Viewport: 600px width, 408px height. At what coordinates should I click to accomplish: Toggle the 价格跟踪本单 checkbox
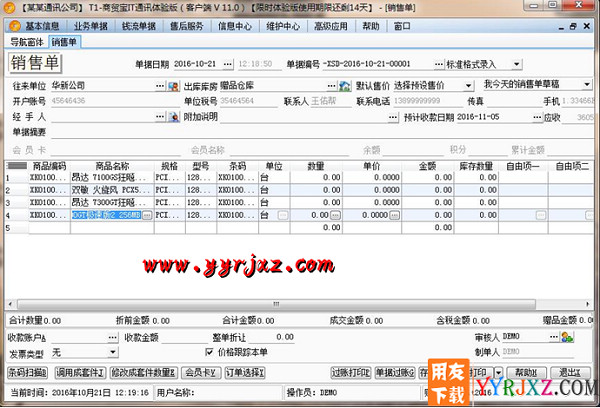click(209, 352)
